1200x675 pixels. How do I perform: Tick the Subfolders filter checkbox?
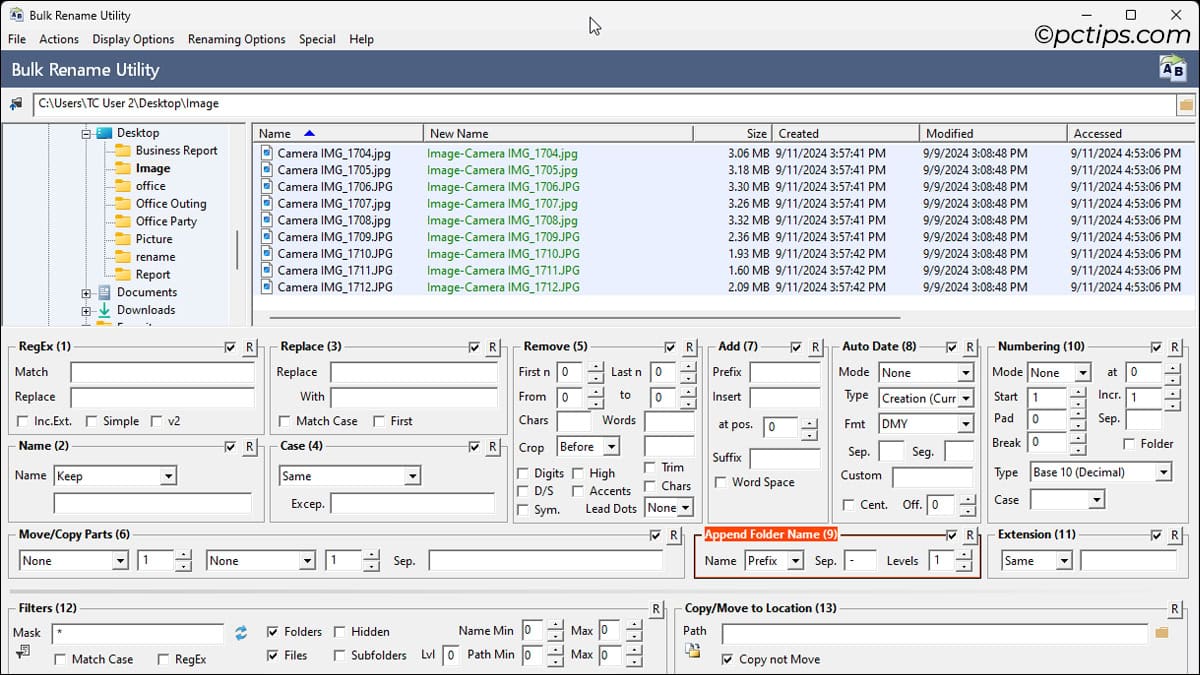tap(339, 656)
